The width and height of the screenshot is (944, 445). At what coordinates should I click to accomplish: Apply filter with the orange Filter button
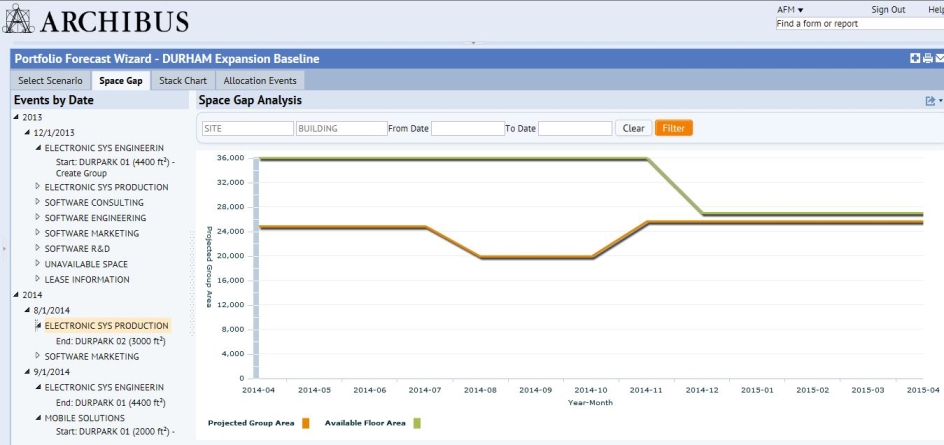click(x=674, y=128)
